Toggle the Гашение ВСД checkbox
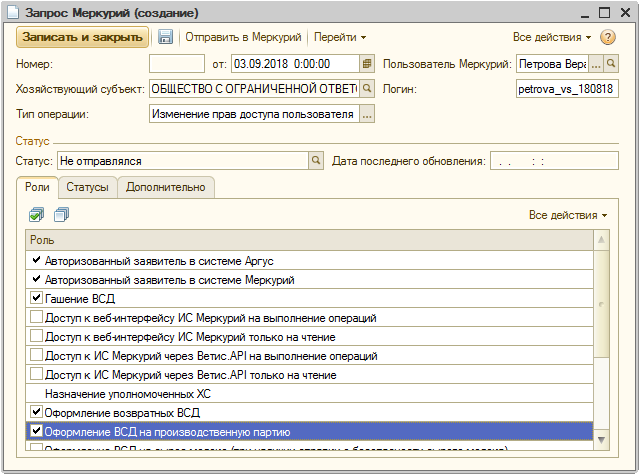Image resolution: width=639 pixels, height=474 pixels. 36,298
